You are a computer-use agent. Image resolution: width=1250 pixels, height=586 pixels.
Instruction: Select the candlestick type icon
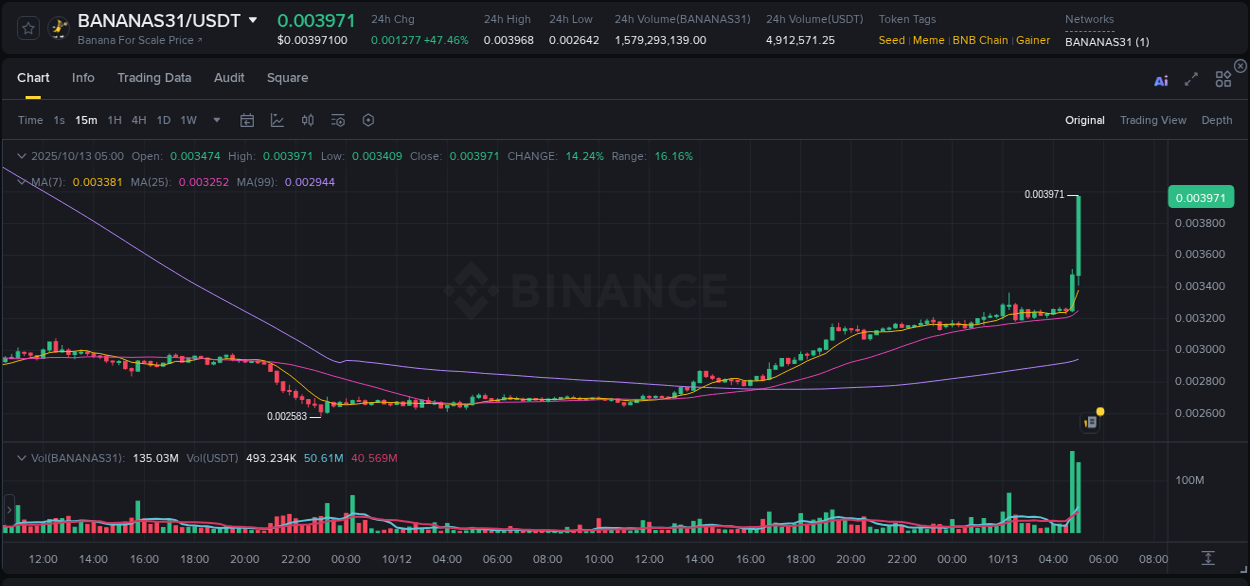point(308,120)
